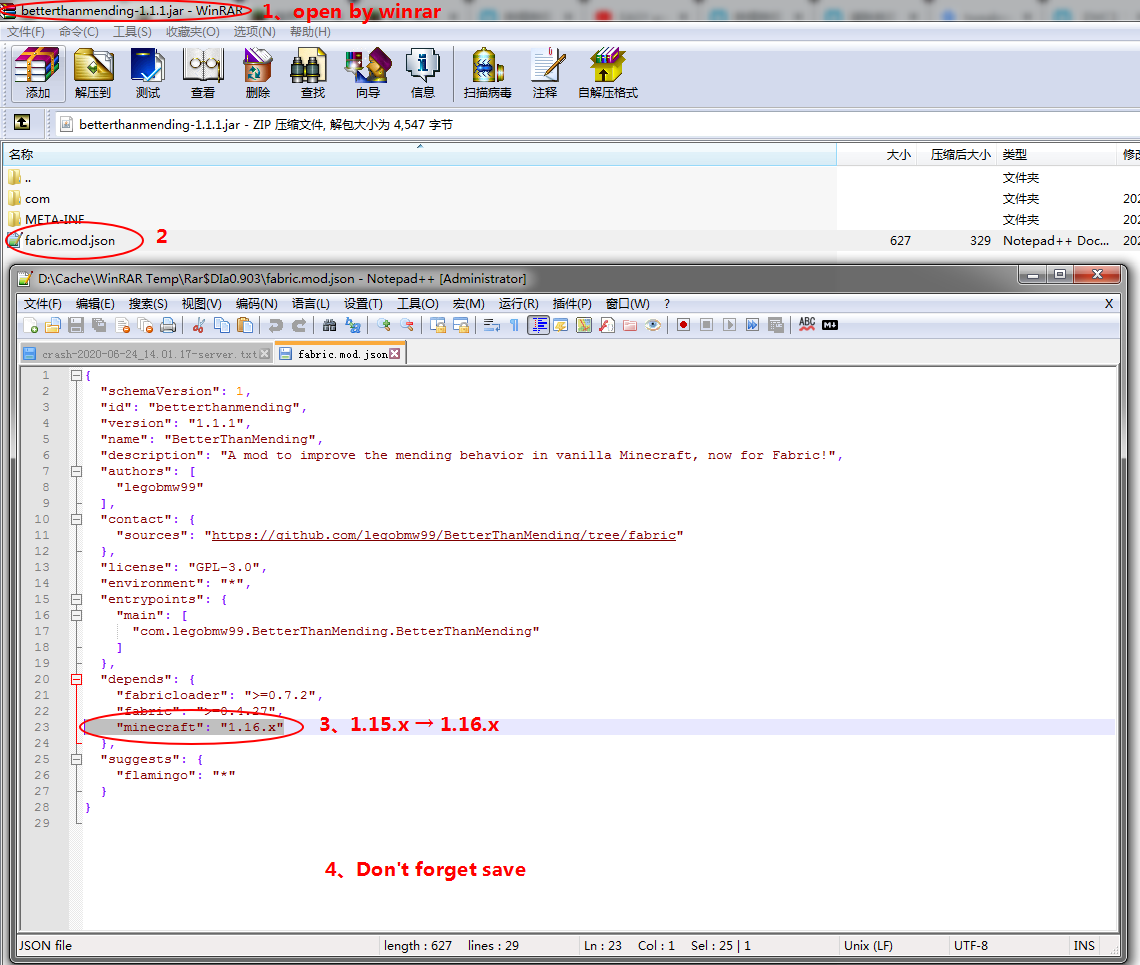This screenshot has height=965, width=1140.
Task: Click the WinRAR Add (添加) toolbar icon
Action: [x=38, y=73]
